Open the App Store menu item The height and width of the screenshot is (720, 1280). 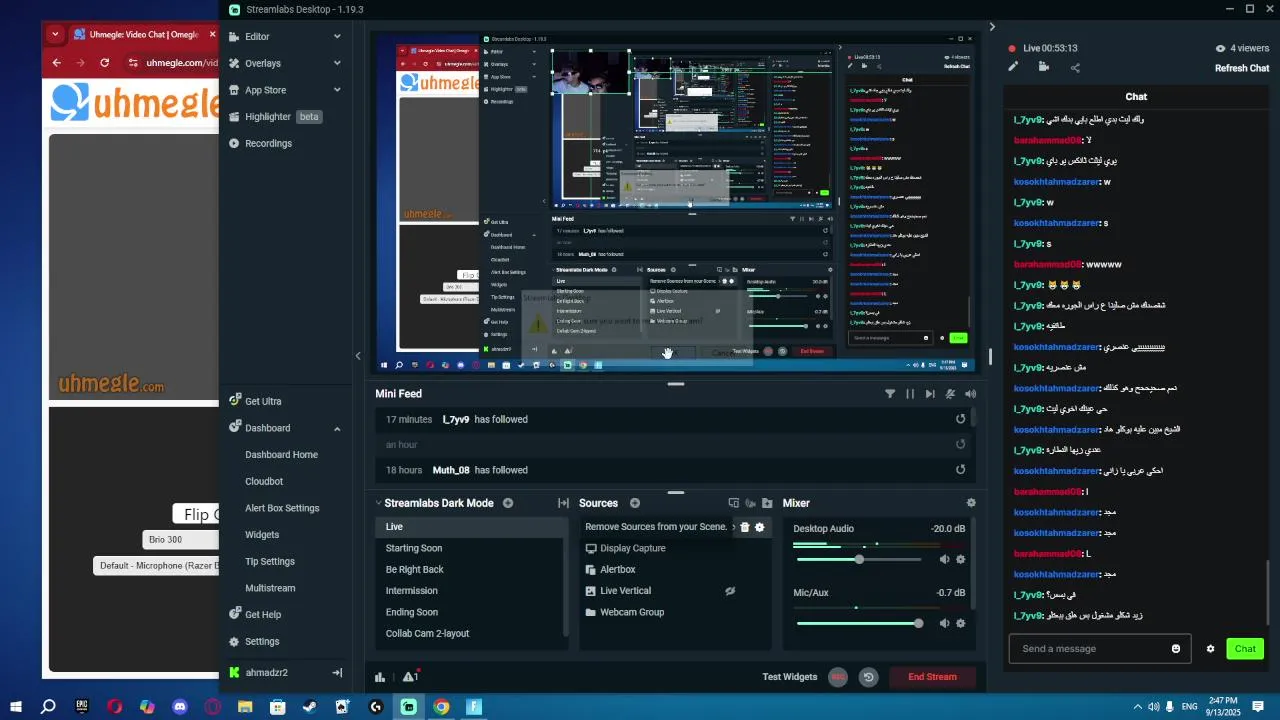click(265, 90)
